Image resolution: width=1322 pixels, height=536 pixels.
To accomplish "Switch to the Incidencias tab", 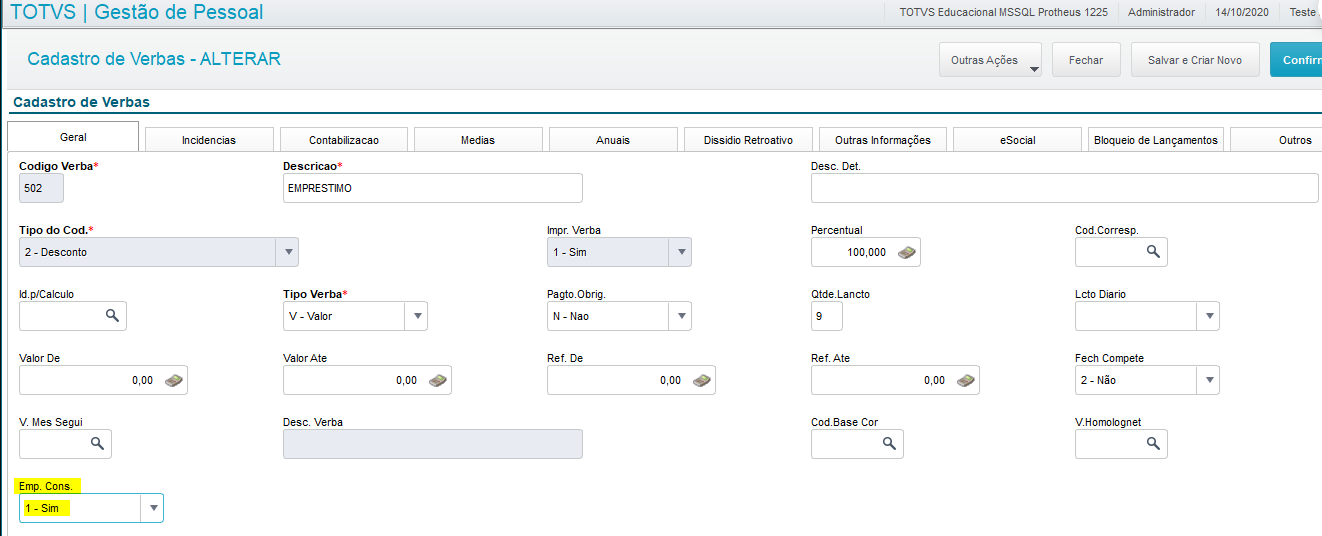I will point(209,140).
